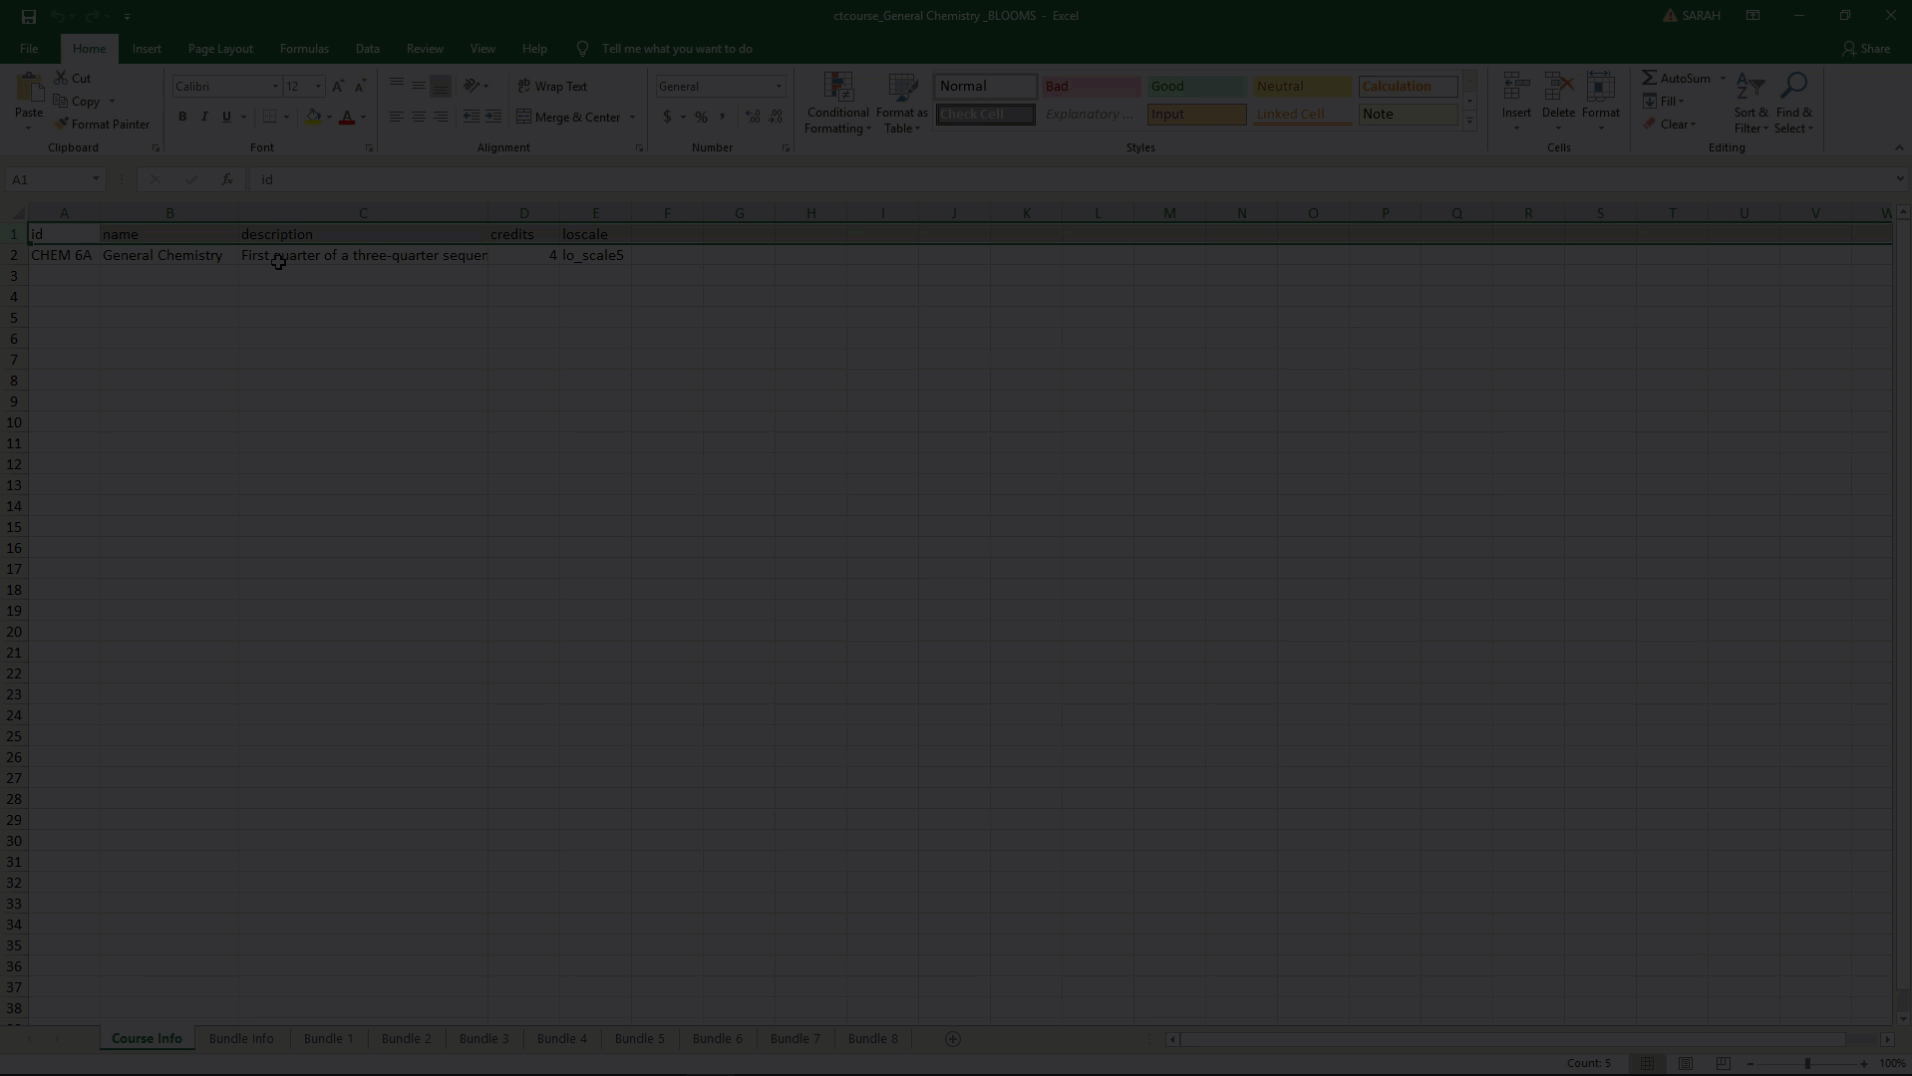Toggle Wrap Text on selected cells
Image resolution: width=1912 pixels, height=1076 pixels.
coord(552,86)
